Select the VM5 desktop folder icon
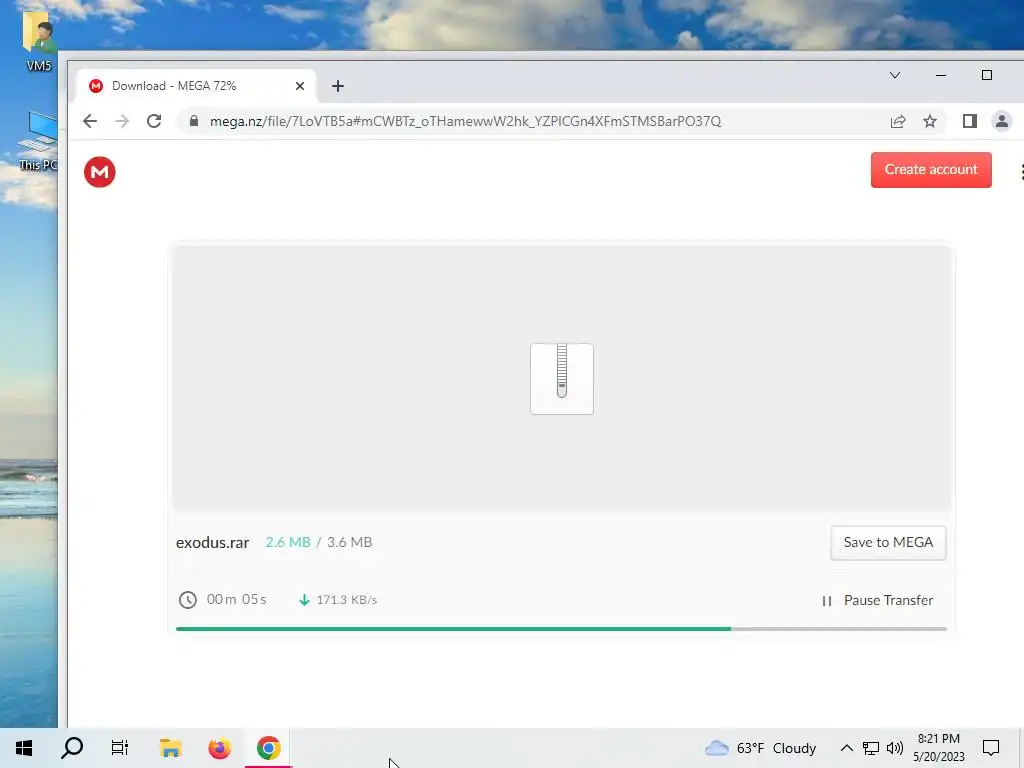This screenshot has height=768, width=1024. (x=39, y=42)
